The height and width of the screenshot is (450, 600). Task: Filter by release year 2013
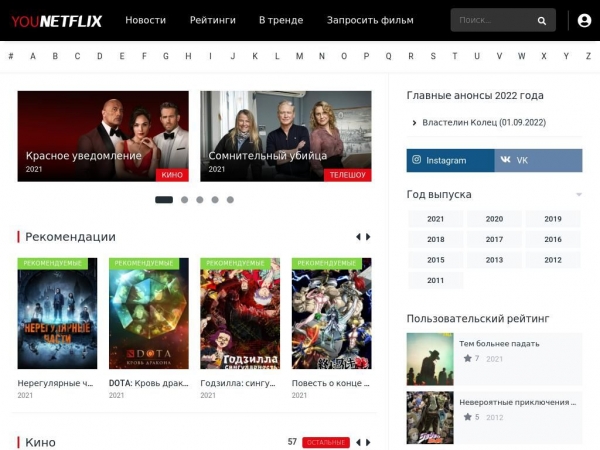(x=494, y=260)
